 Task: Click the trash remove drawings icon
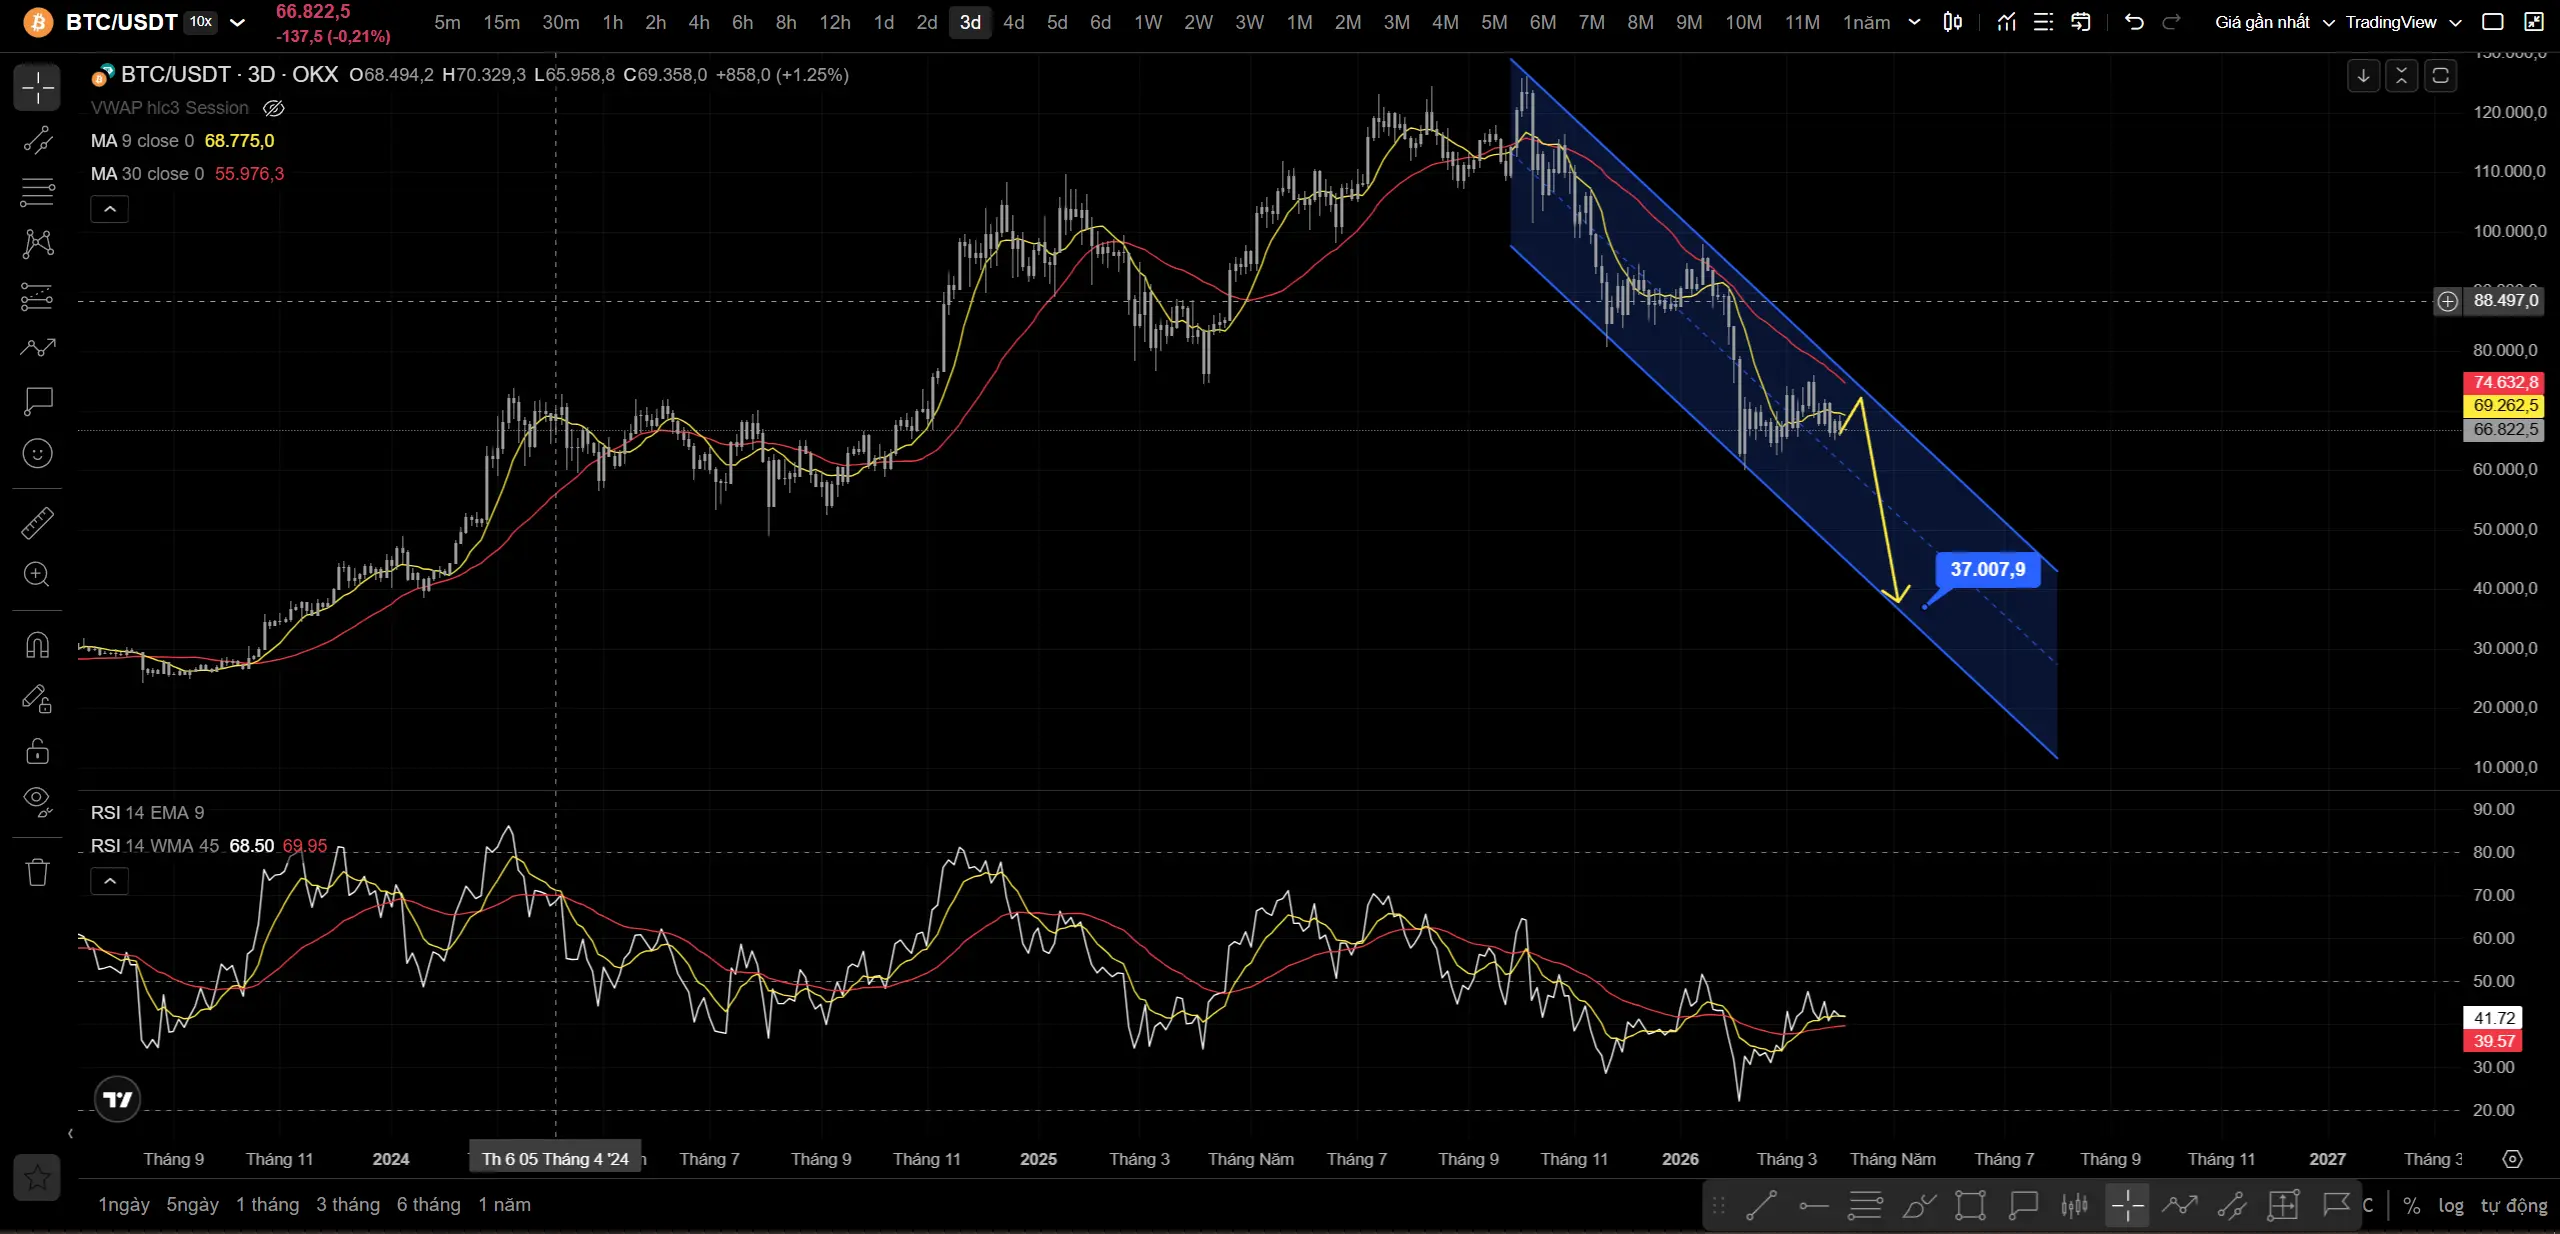pos(37,872)
